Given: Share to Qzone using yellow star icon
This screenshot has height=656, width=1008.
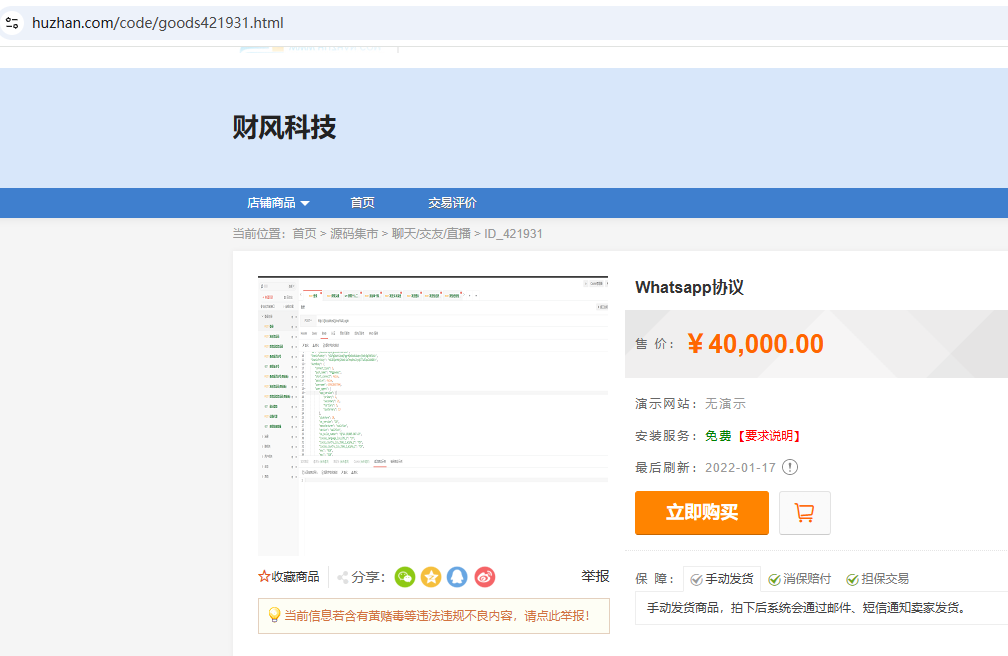Looking at the screenshot, I should [x=431, y=577].
